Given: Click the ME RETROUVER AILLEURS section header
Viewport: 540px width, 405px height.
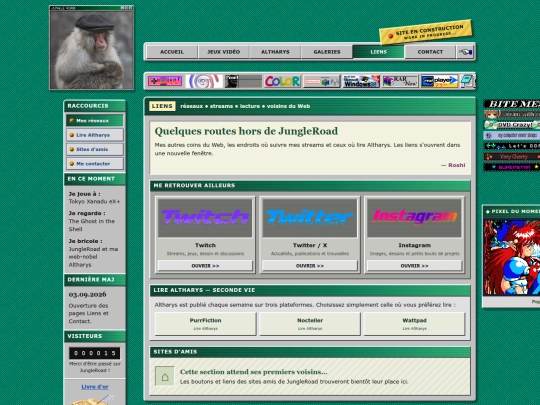Looking at the screenshot, I should [310, 186].
